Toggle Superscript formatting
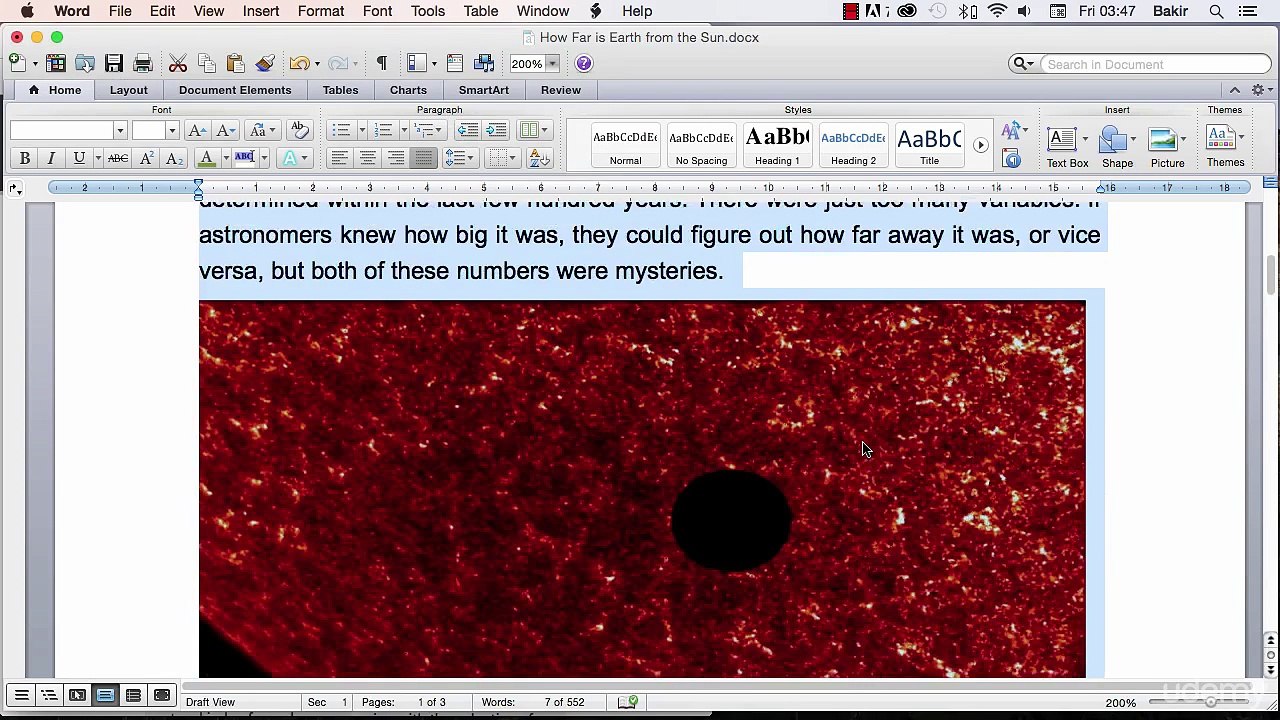Viewport: 1280px width, 720px height. pos(146,158)
